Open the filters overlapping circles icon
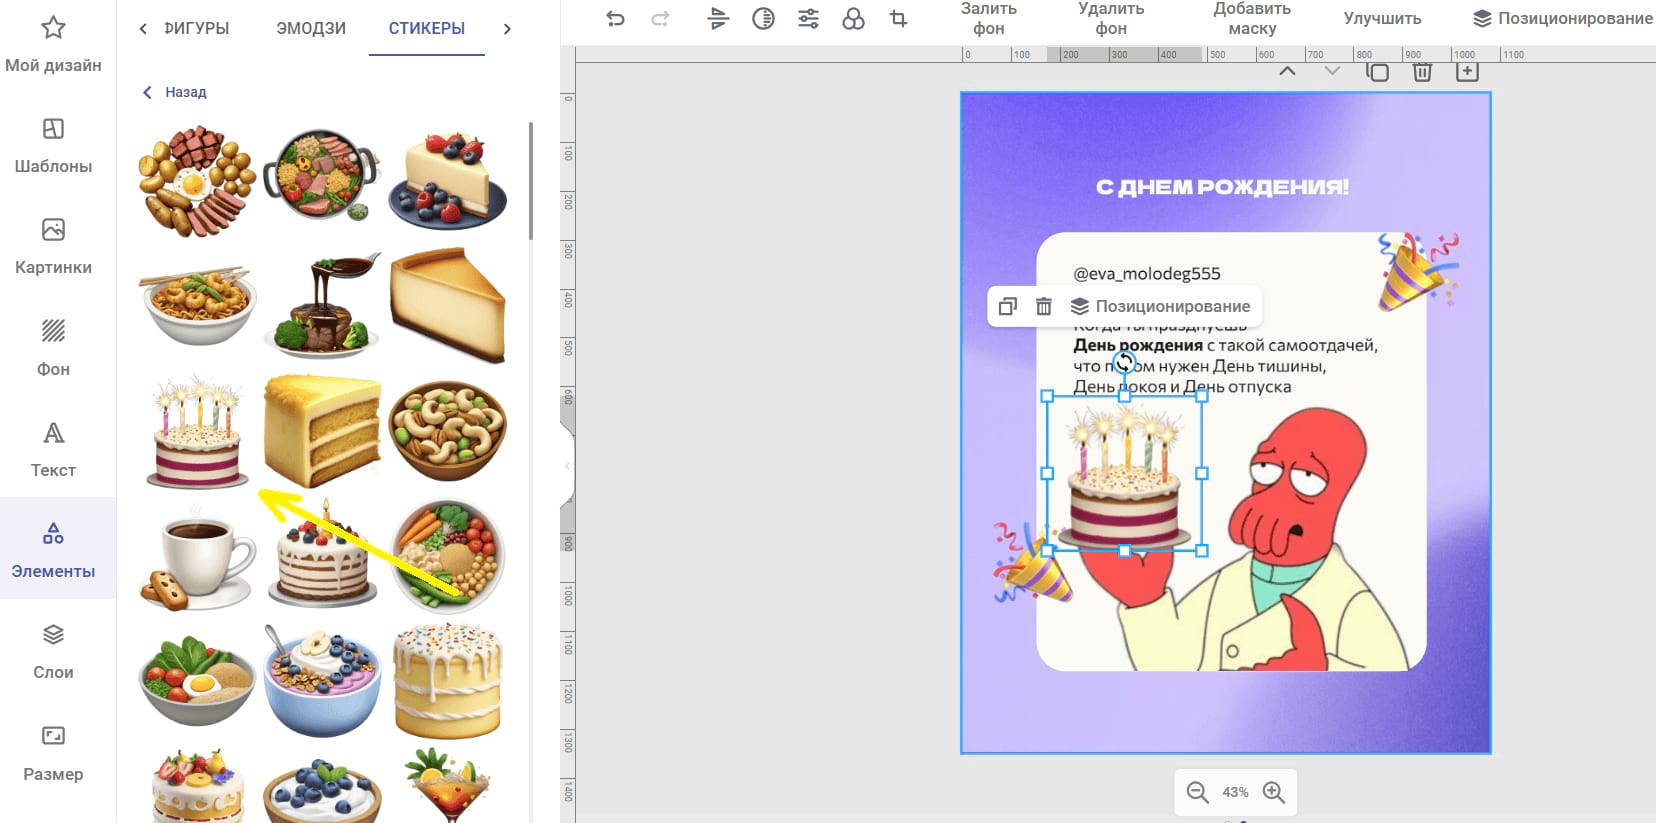Image resolution: width=1656 pixels, height=823 pixels. tap(853, 18)
